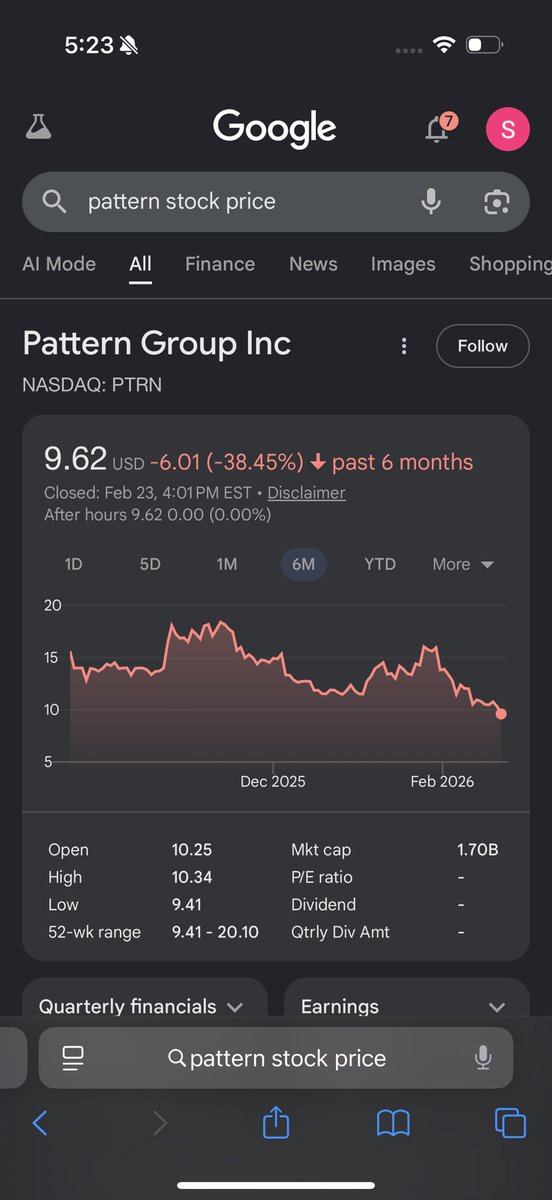Tap Safari share icon
Screen dimensions: 552x1200
point(276,1122)
